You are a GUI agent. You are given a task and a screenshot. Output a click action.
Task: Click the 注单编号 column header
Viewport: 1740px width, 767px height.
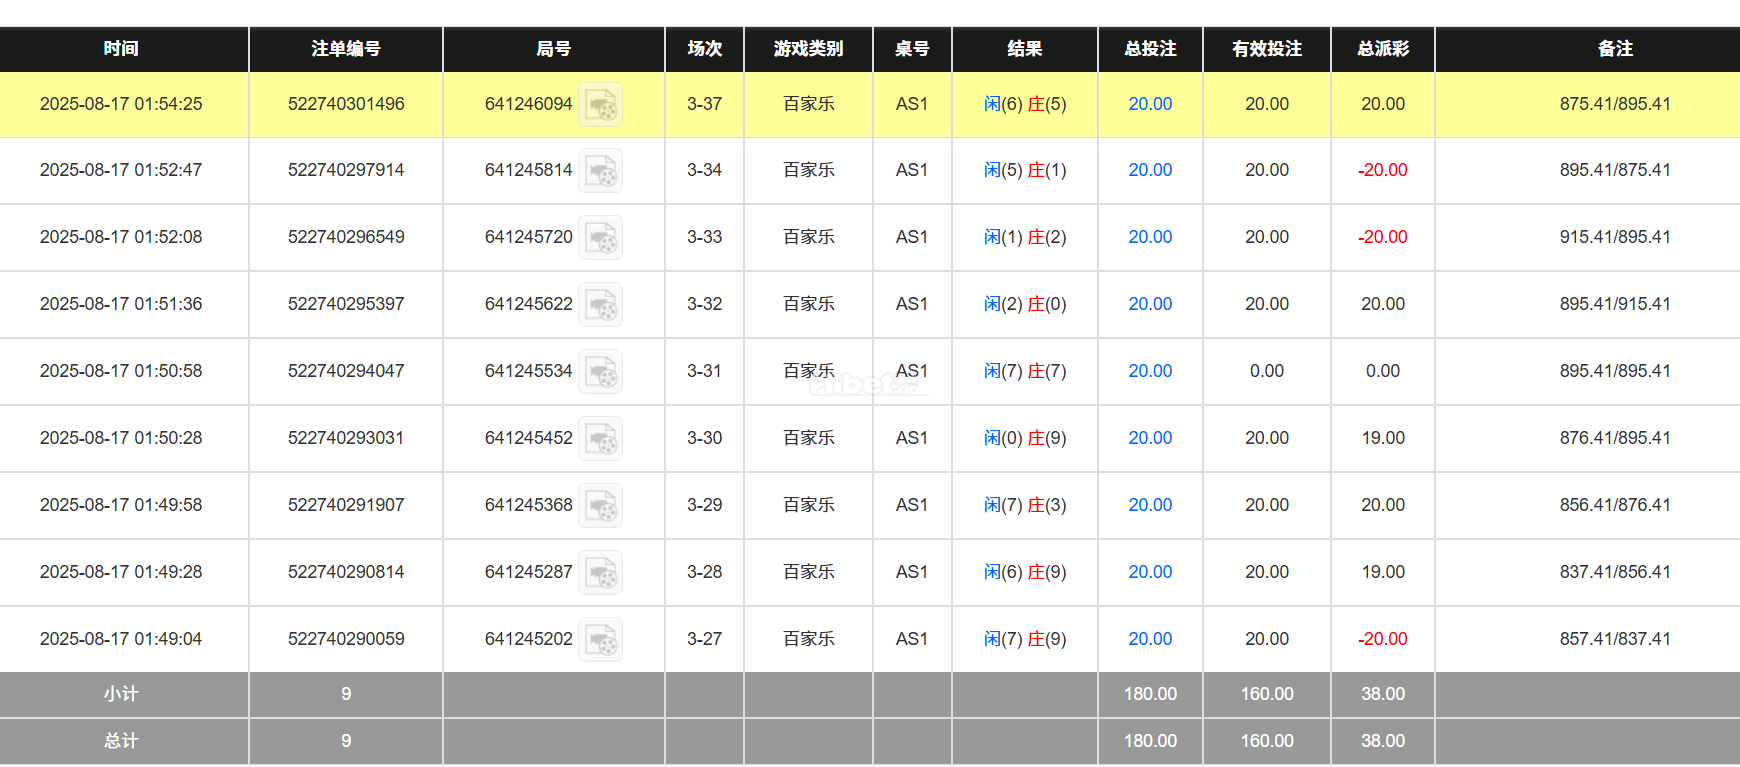pyautogui.click(x=345, y=49)
